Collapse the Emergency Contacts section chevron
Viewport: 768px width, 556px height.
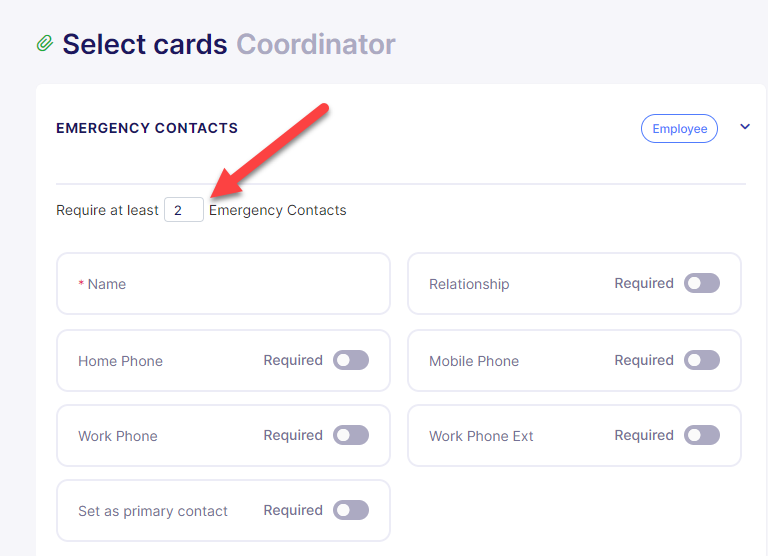[x=744, y=127]
